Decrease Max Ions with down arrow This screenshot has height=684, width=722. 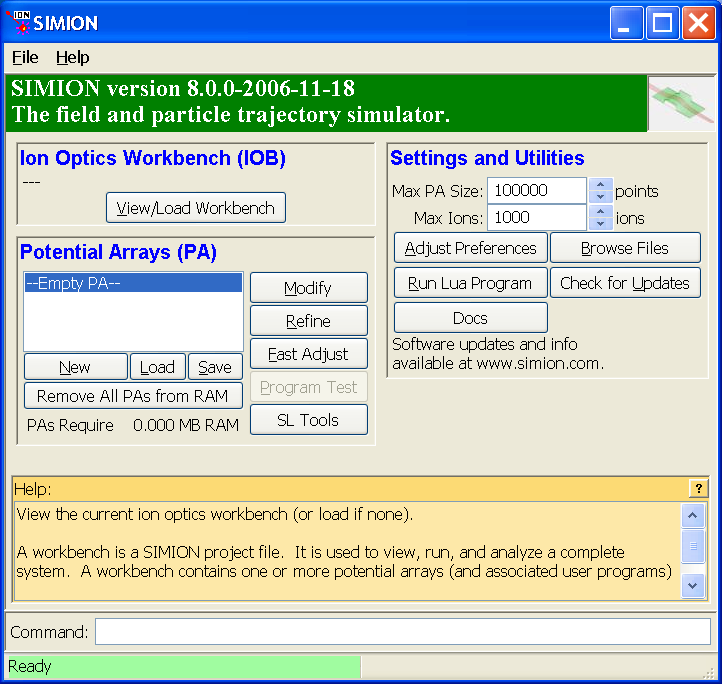600,224
